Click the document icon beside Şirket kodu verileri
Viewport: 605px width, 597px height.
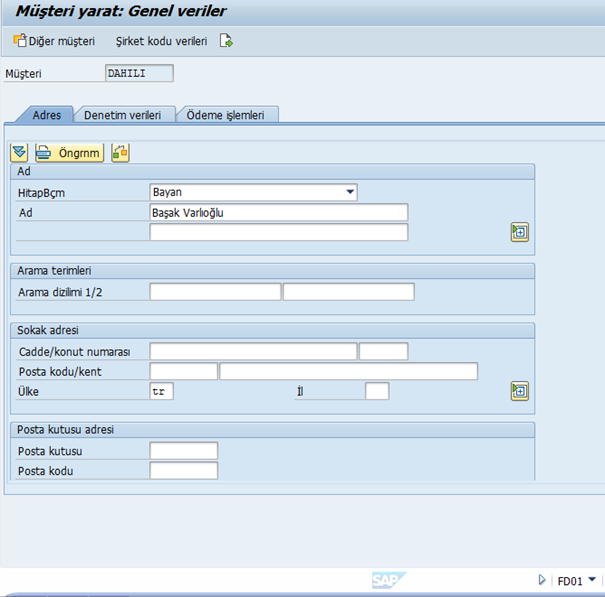[227, 41]
